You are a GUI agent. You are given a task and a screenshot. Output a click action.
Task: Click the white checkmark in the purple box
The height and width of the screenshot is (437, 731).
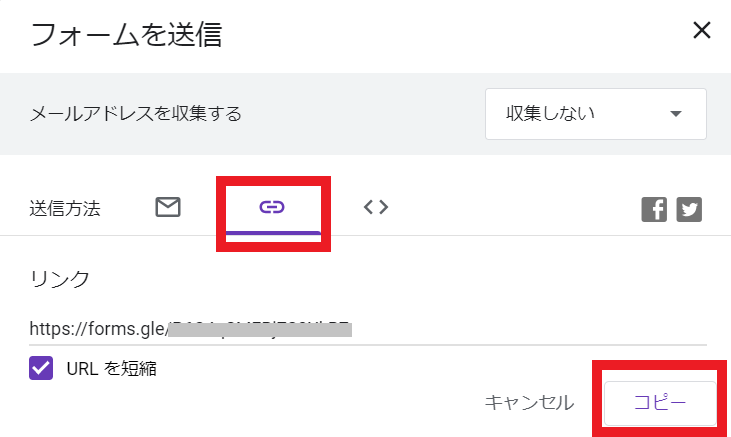(x=41, y=368)
